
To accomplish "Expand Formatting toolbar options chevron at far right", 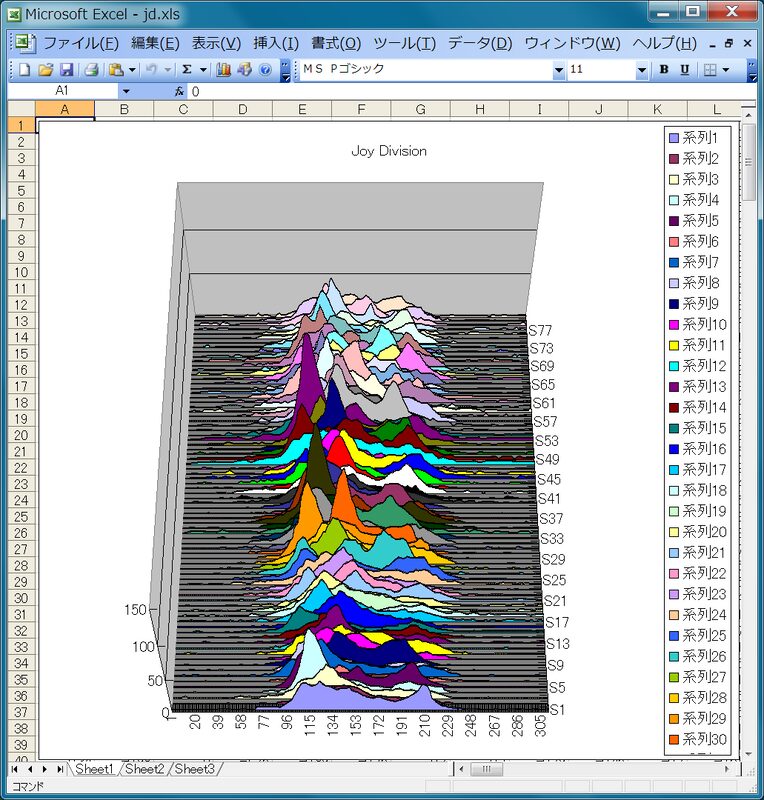I will pos(752,70).
